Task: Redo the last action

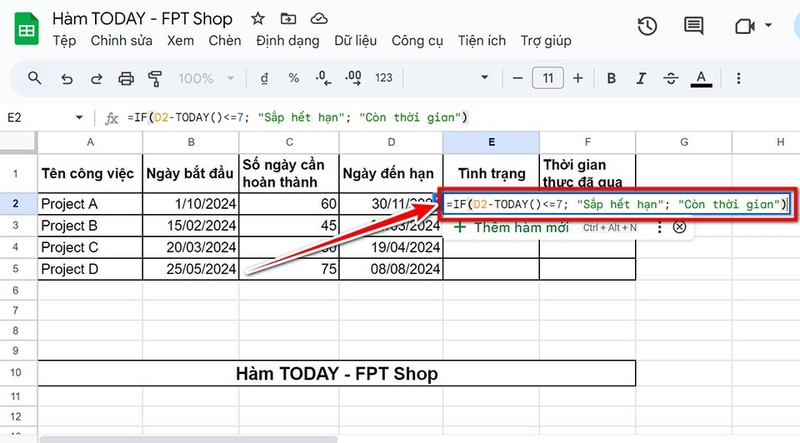Action: (96, 79)
